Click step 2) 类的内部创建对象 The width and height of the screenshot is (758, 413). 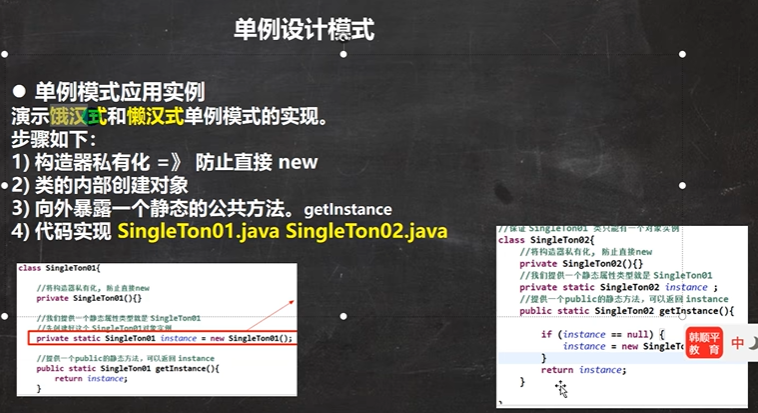100,185
